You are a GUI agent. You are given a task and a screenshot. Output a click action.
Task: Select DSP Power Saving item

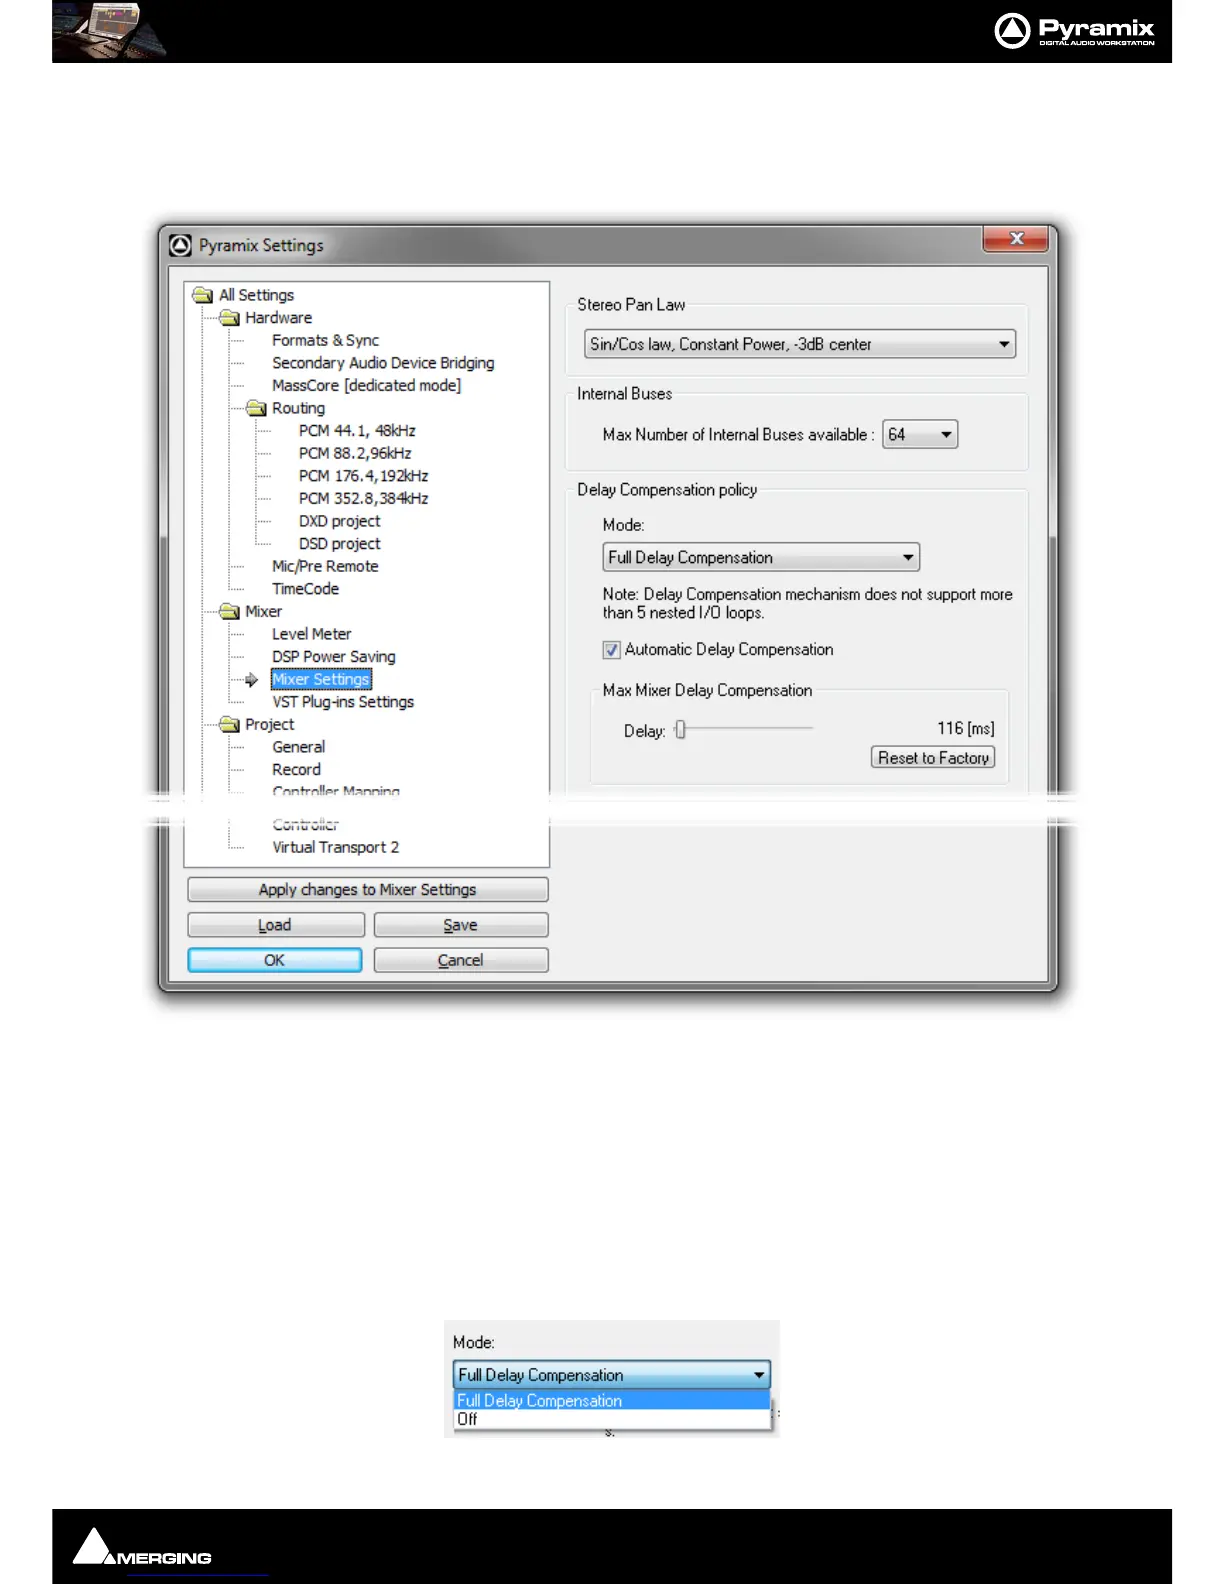click(333, 657)
